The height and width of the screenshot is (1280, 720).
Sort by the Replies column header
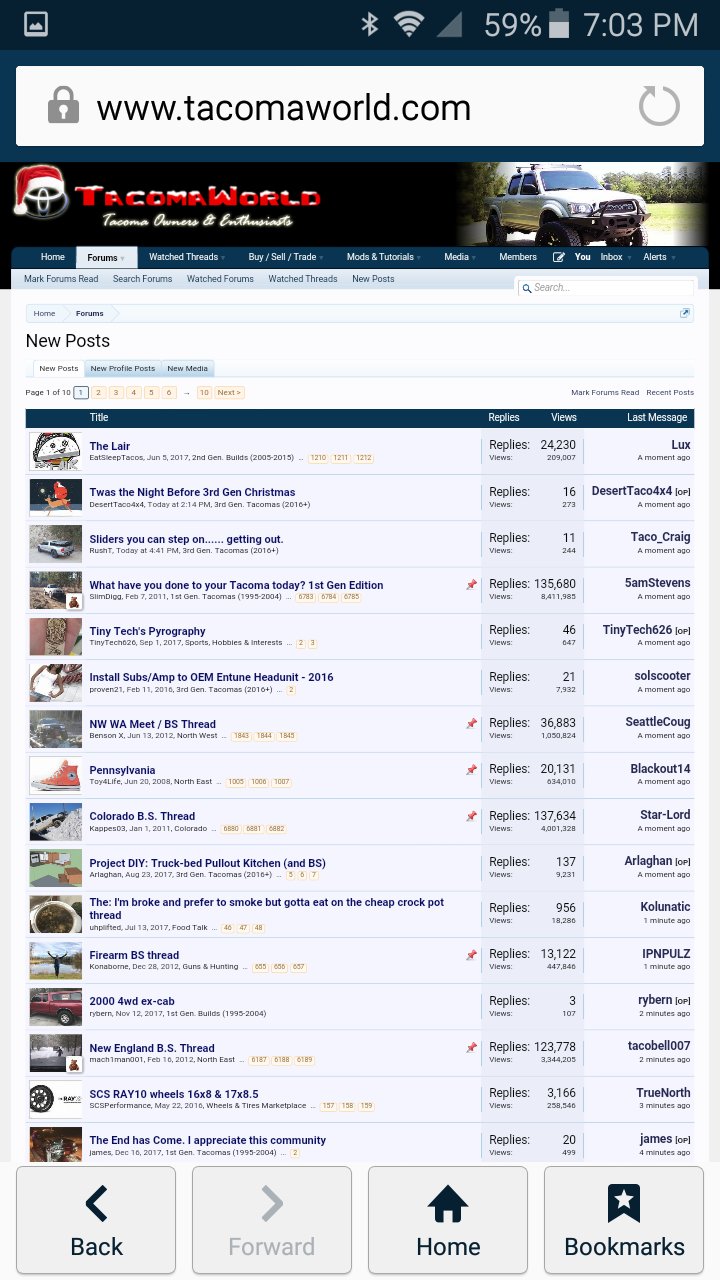click(x=504, y=417)
